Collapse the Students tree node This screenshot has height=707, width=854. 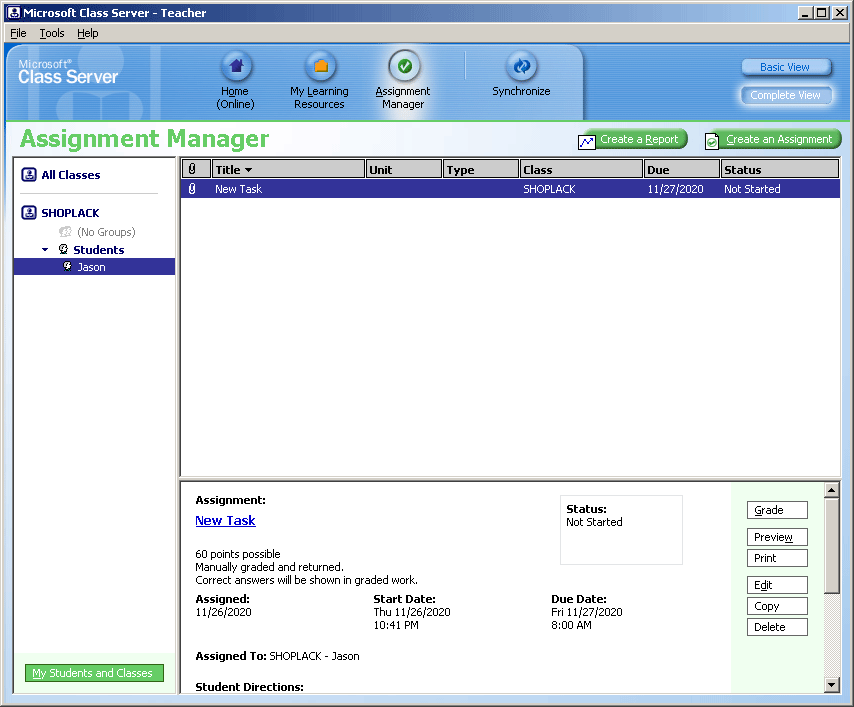click(45, 249)
